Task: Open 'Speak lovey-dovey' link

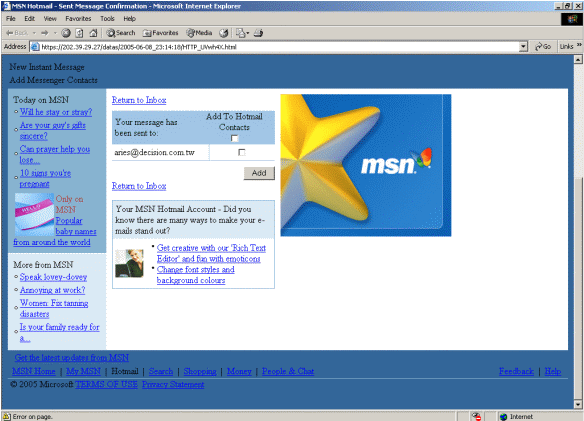Action: [53, 277]
